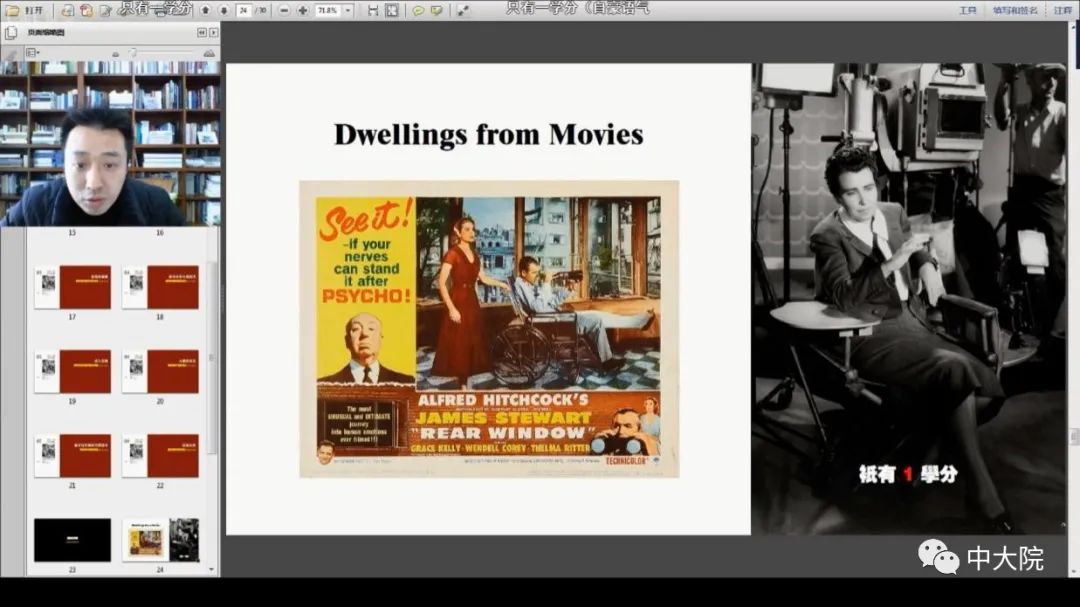
Task: Go to previous page with up arrow
Action: coord(205,10)
